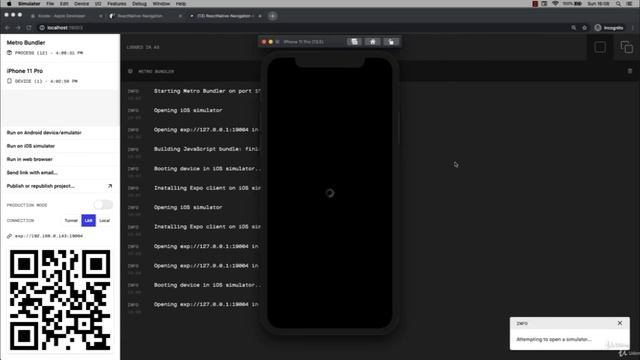Viewport: 640px width, 360px height.
Task: Click the Sun 16:08 clock in the menu bar
Action: click(x=598, y=4)
